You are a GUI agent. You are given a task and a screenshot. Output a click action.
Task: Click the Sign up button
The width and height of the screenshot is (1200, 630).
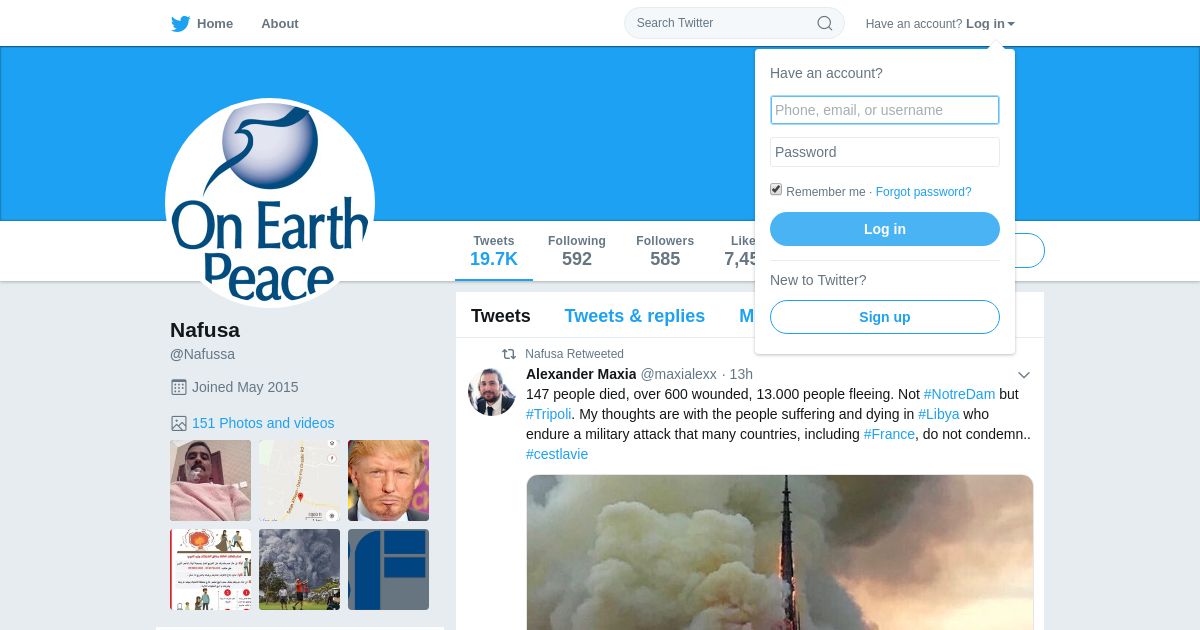[885, 317]
